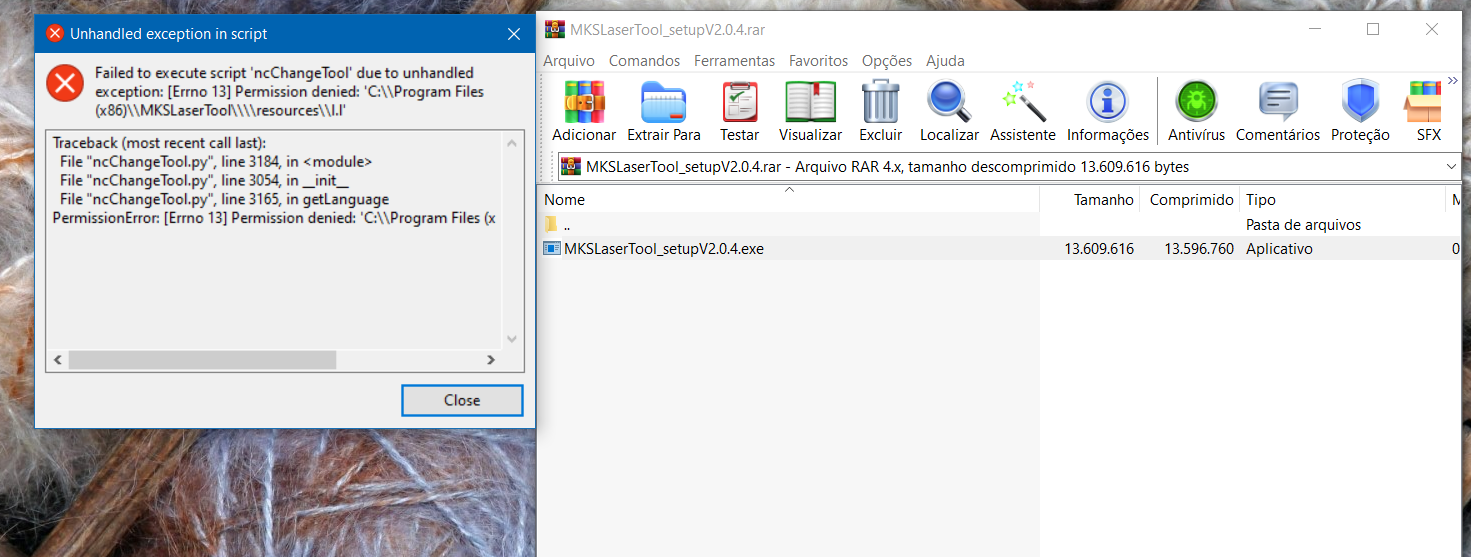Open the Comandos menu

tap(644, 61)
